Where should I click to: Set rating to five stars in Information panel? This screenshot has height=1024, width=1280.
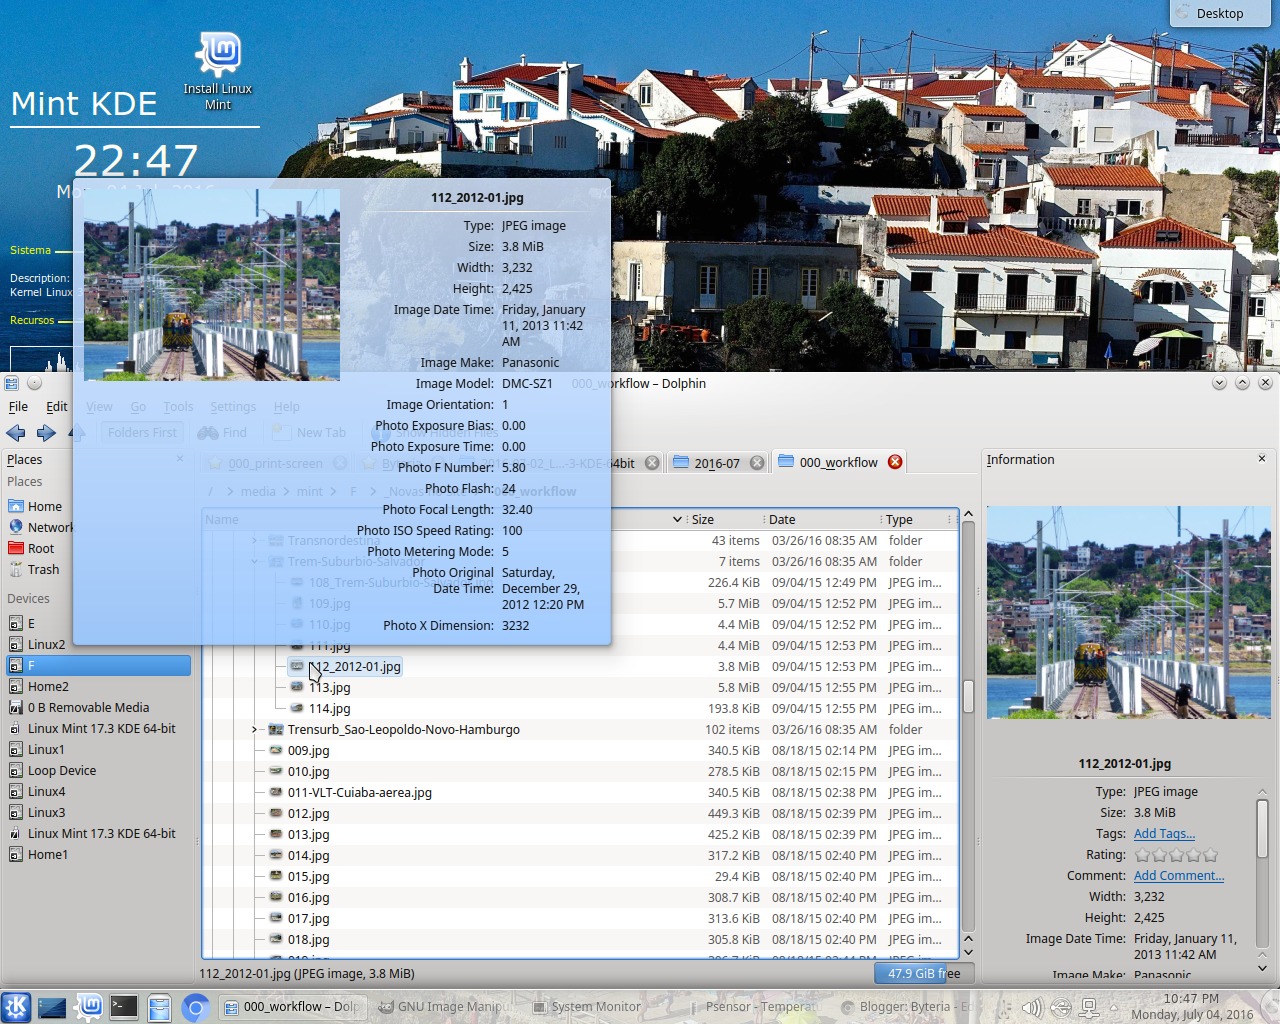(1211, 855)
